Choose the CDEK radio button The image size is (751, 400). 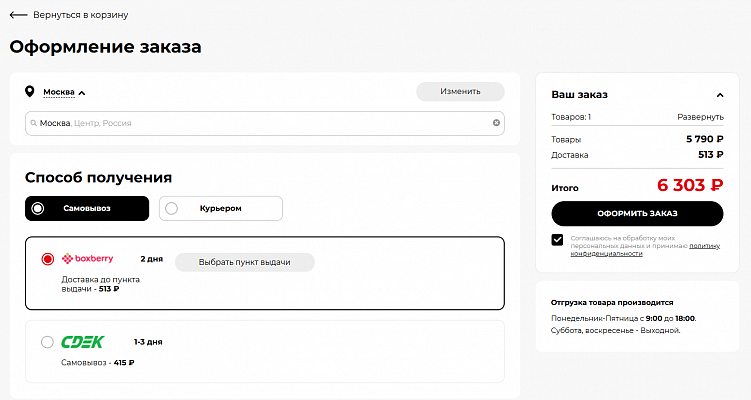(47, 342)
